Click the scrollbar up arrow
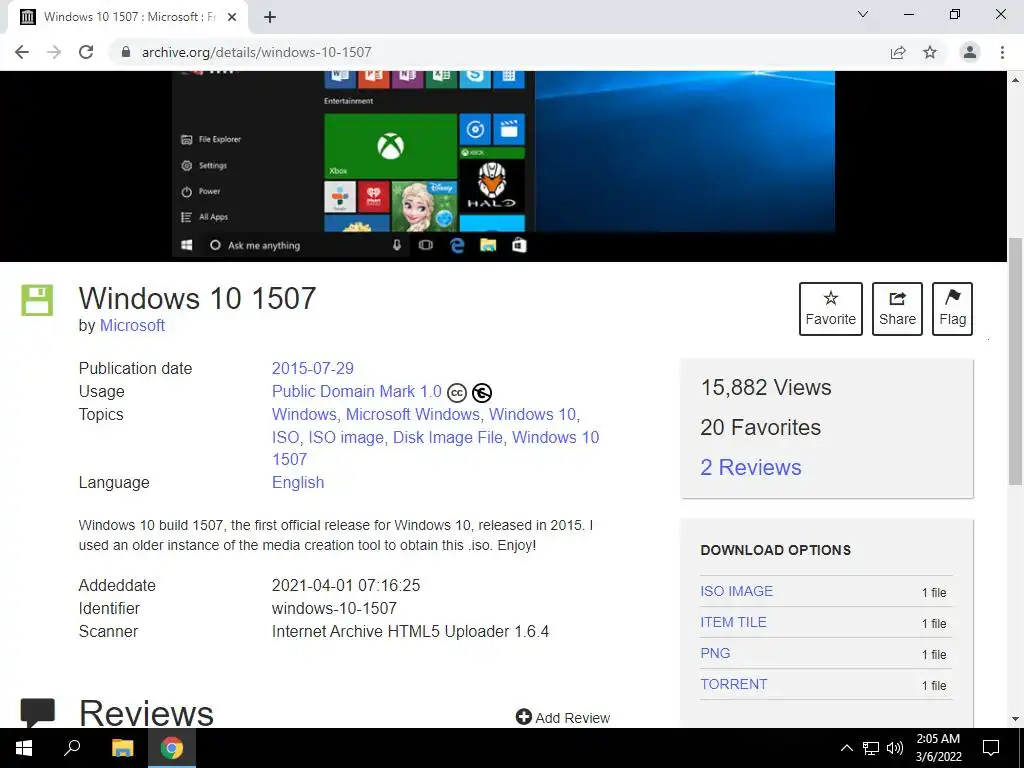The height and width of the screenshot is (768, 1024). pos(1015,80)
